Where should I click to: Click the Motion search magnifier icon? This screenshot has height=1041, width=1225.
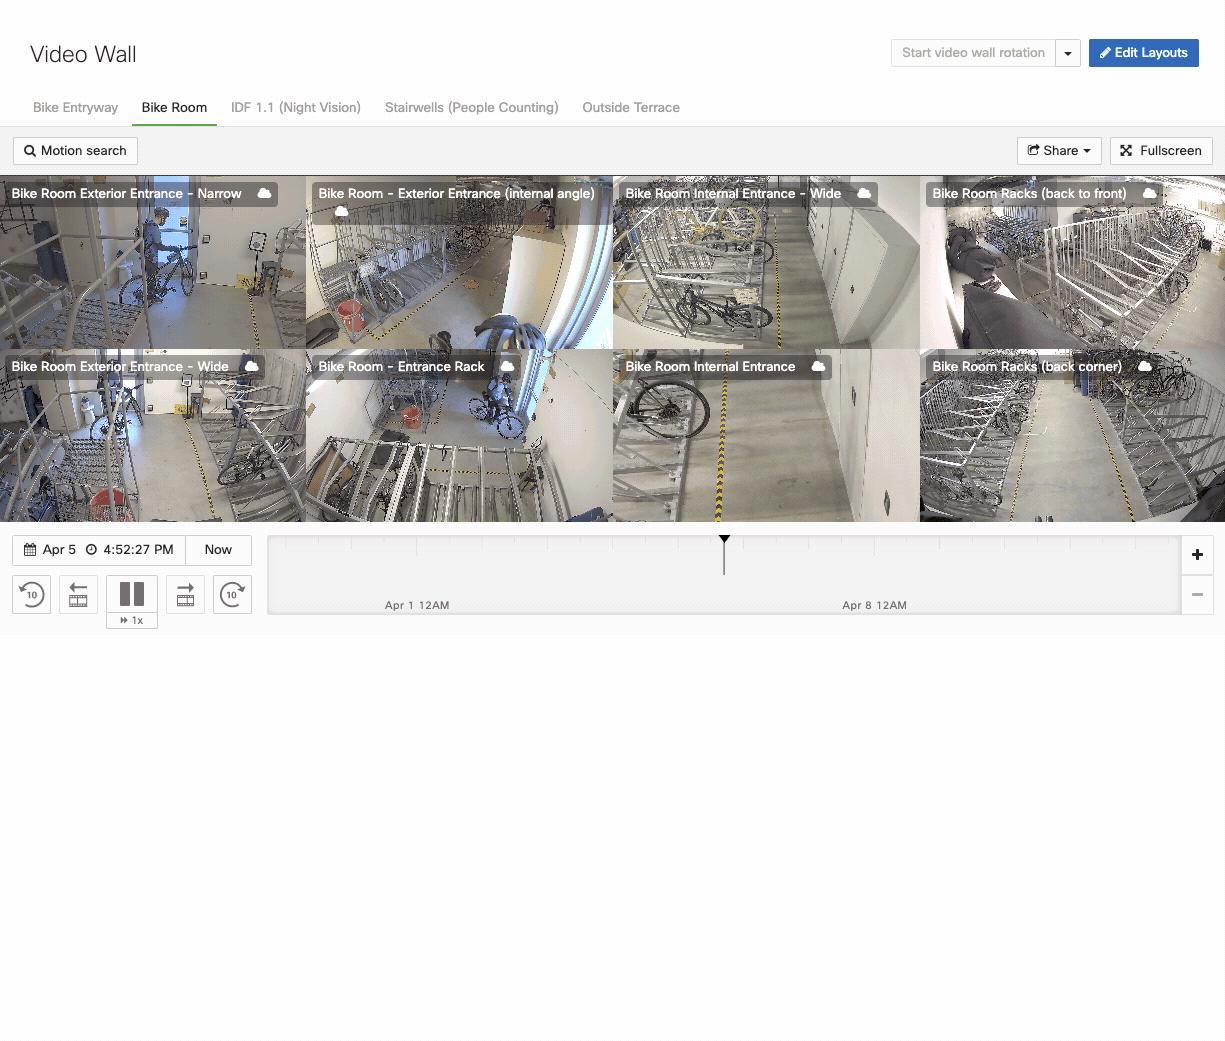pos(29,151)
